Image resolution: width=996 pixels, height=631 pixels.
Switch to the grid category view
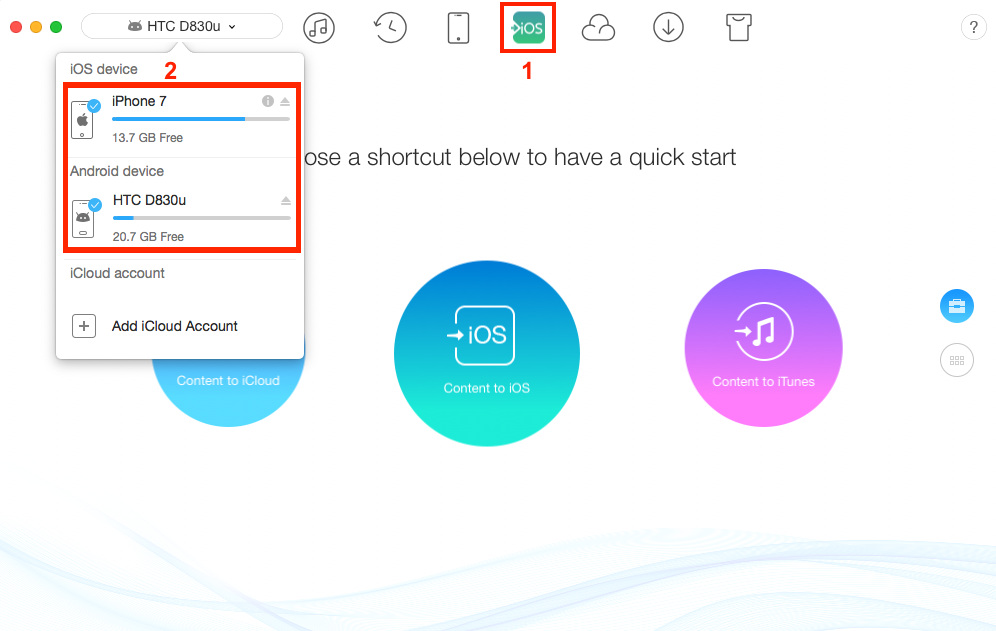[957, 360]
